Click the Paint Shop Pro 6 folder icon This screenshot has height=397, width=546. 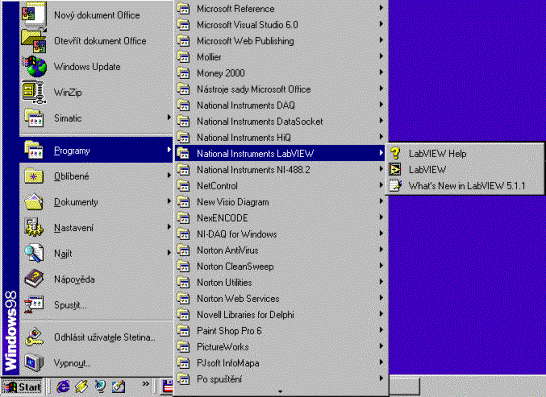(183, 330)
